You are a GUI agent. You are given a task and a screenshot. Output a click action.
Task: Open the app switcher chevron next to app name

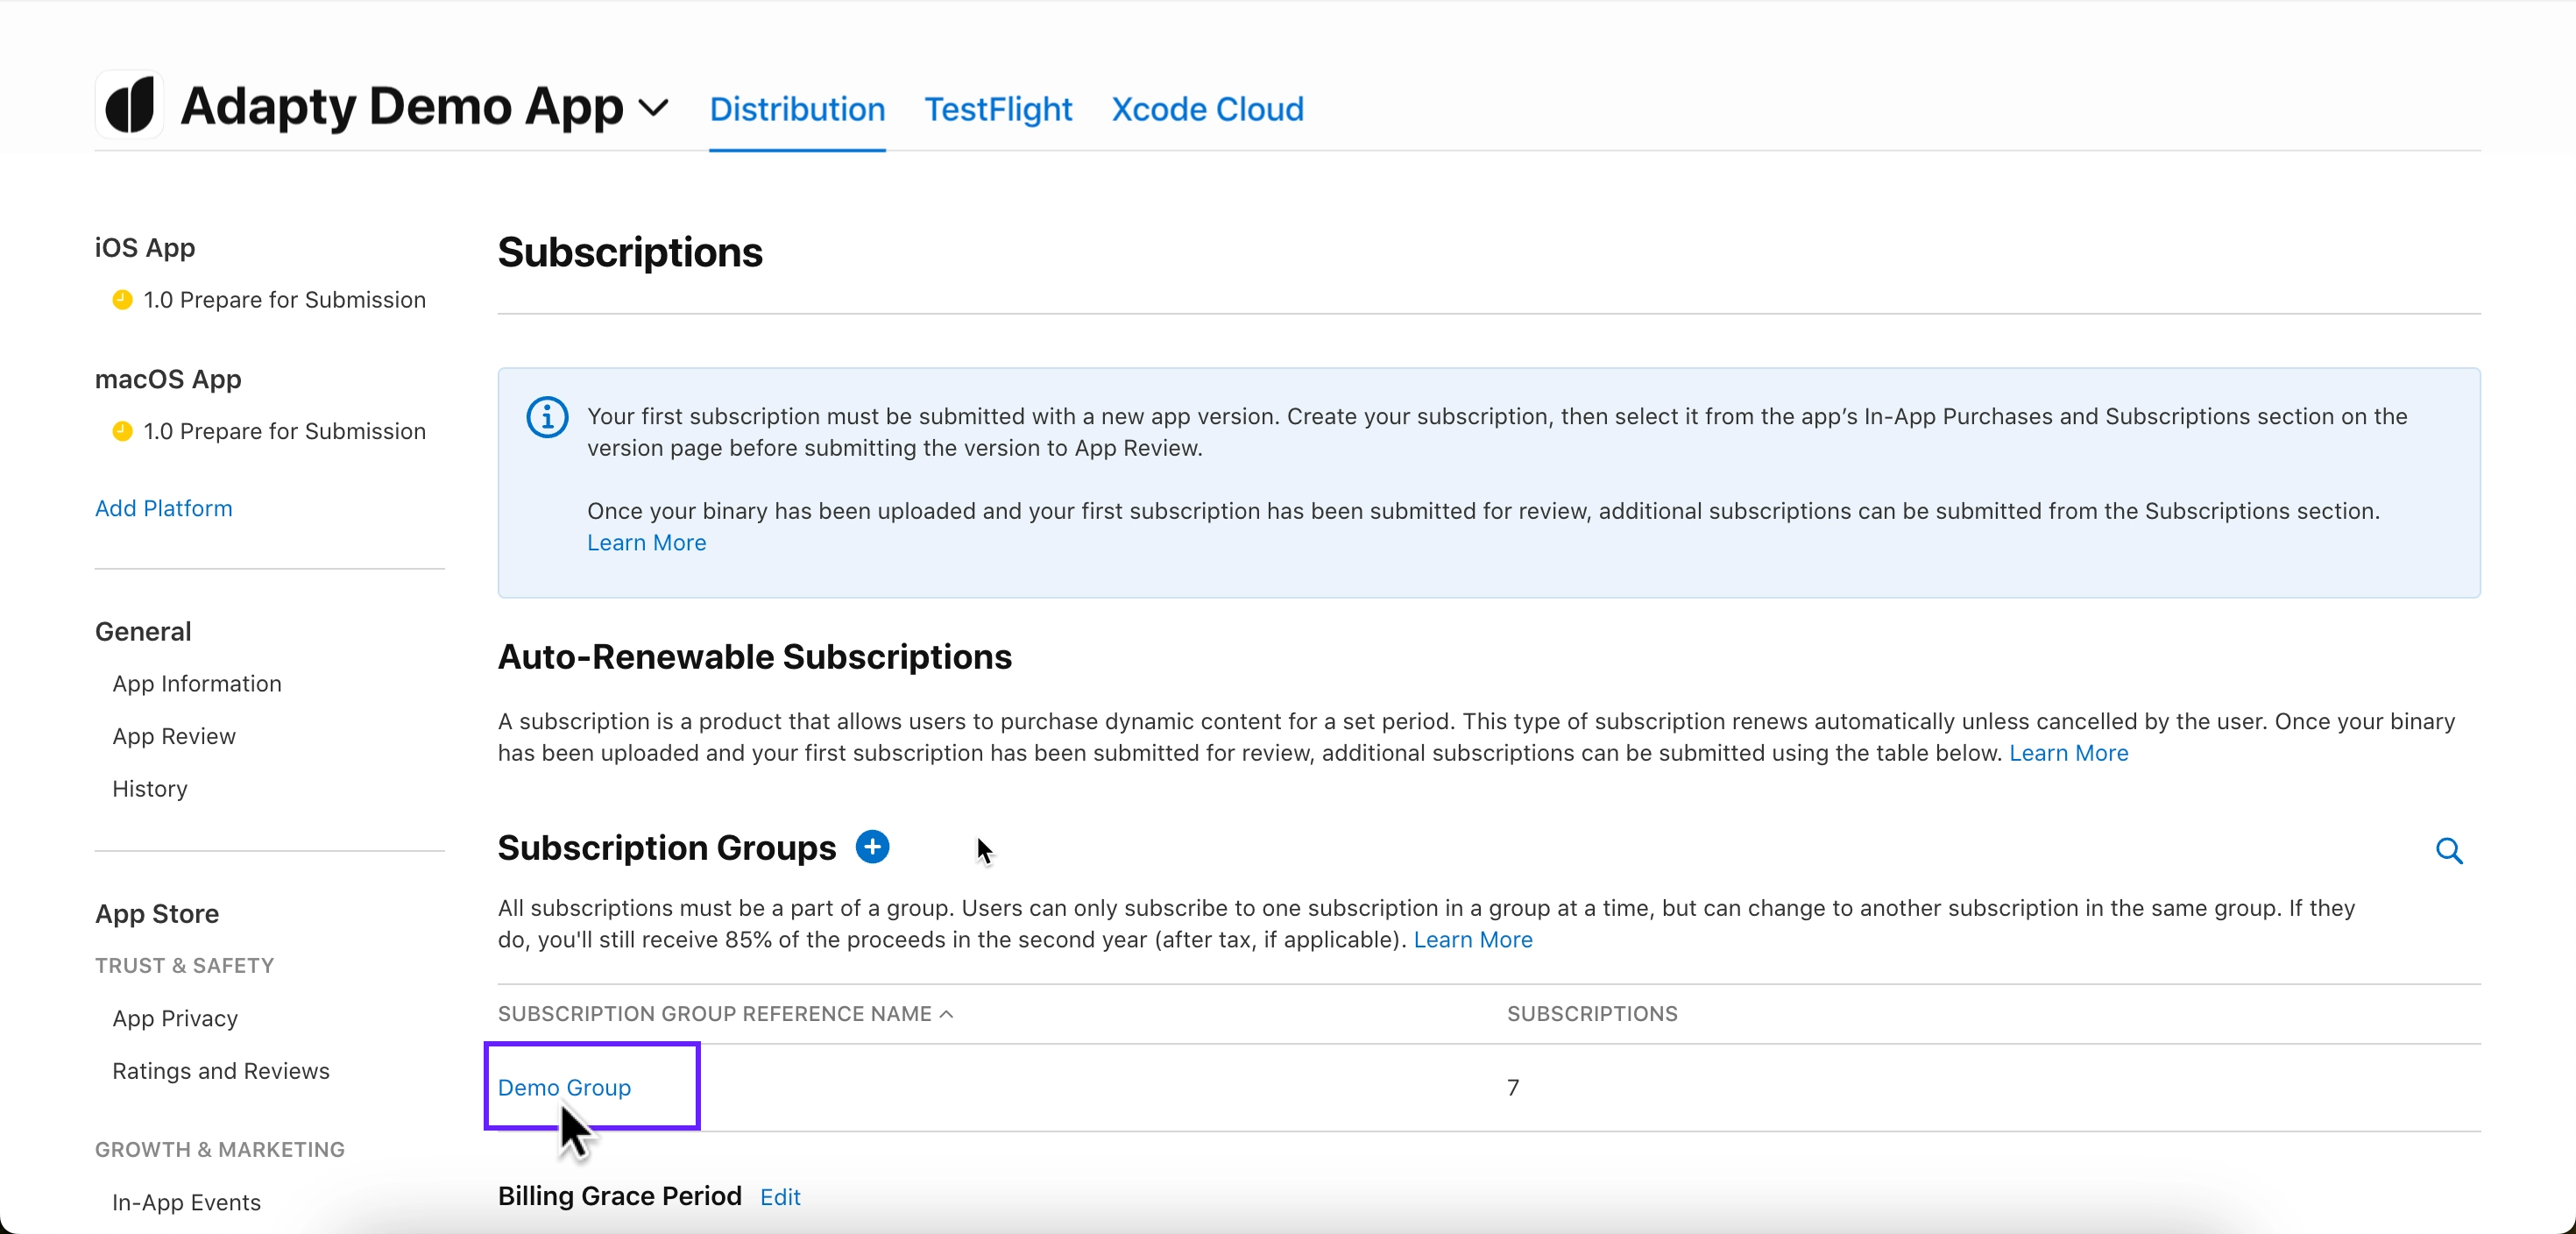pyautogui.click(x=655, y=109)
